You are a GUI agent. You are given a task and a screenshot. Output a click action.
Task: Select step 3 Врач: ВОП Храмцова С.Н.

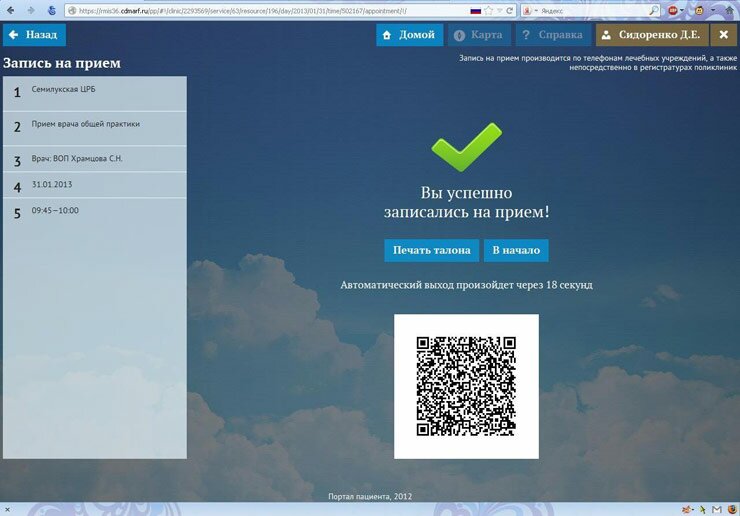click(x=95, y=159)
